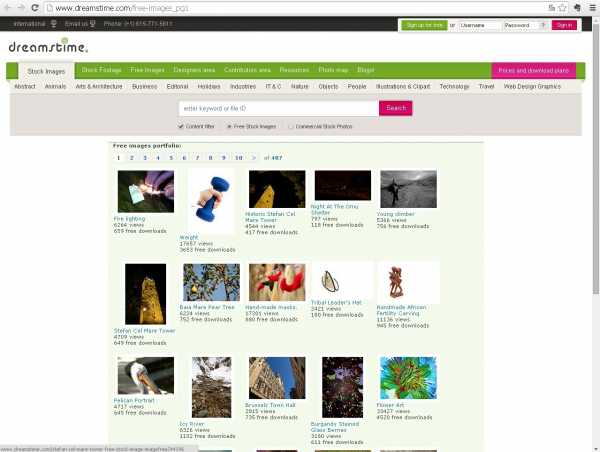Screen dimensions: 600x452
Task: Click the pink Search button
Action: pos(396,108)
